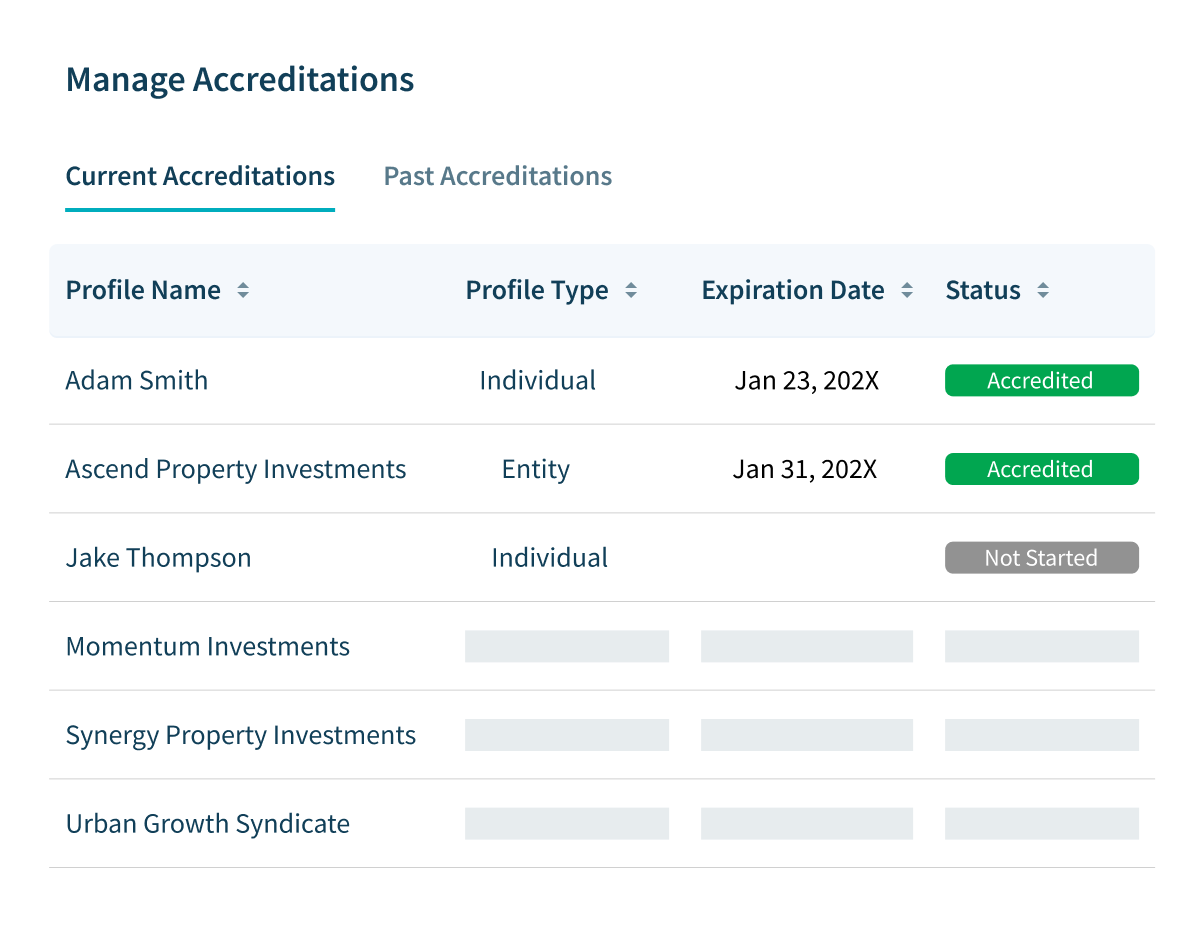The image size is (1187, 932).
Task: Sort by Expiration Date arrows icon
Action: [x=907, y=290]
